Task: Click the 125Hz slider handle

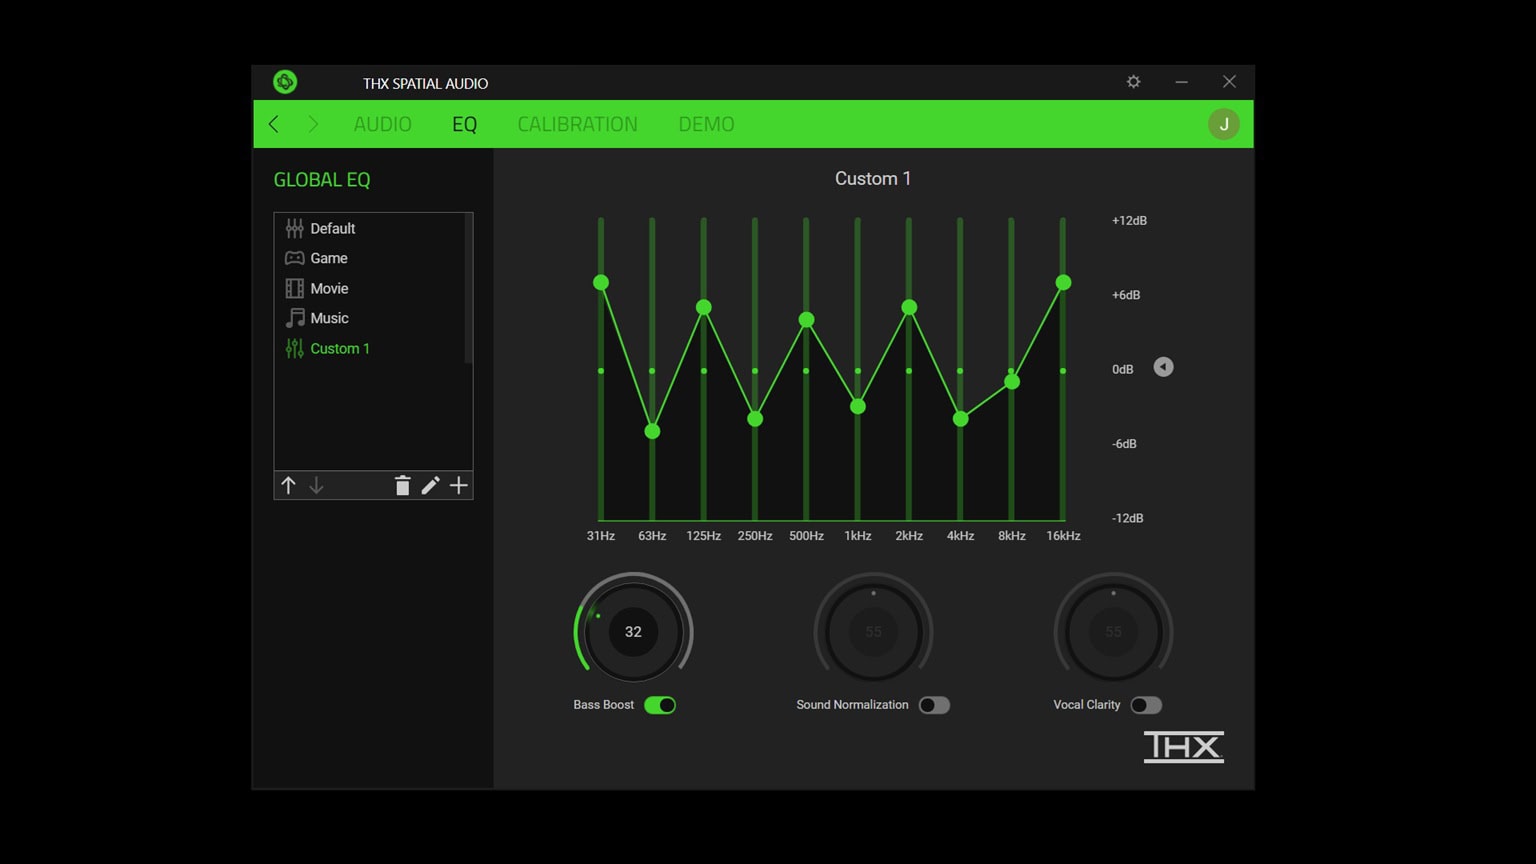Action: click(x=704, y=307)
